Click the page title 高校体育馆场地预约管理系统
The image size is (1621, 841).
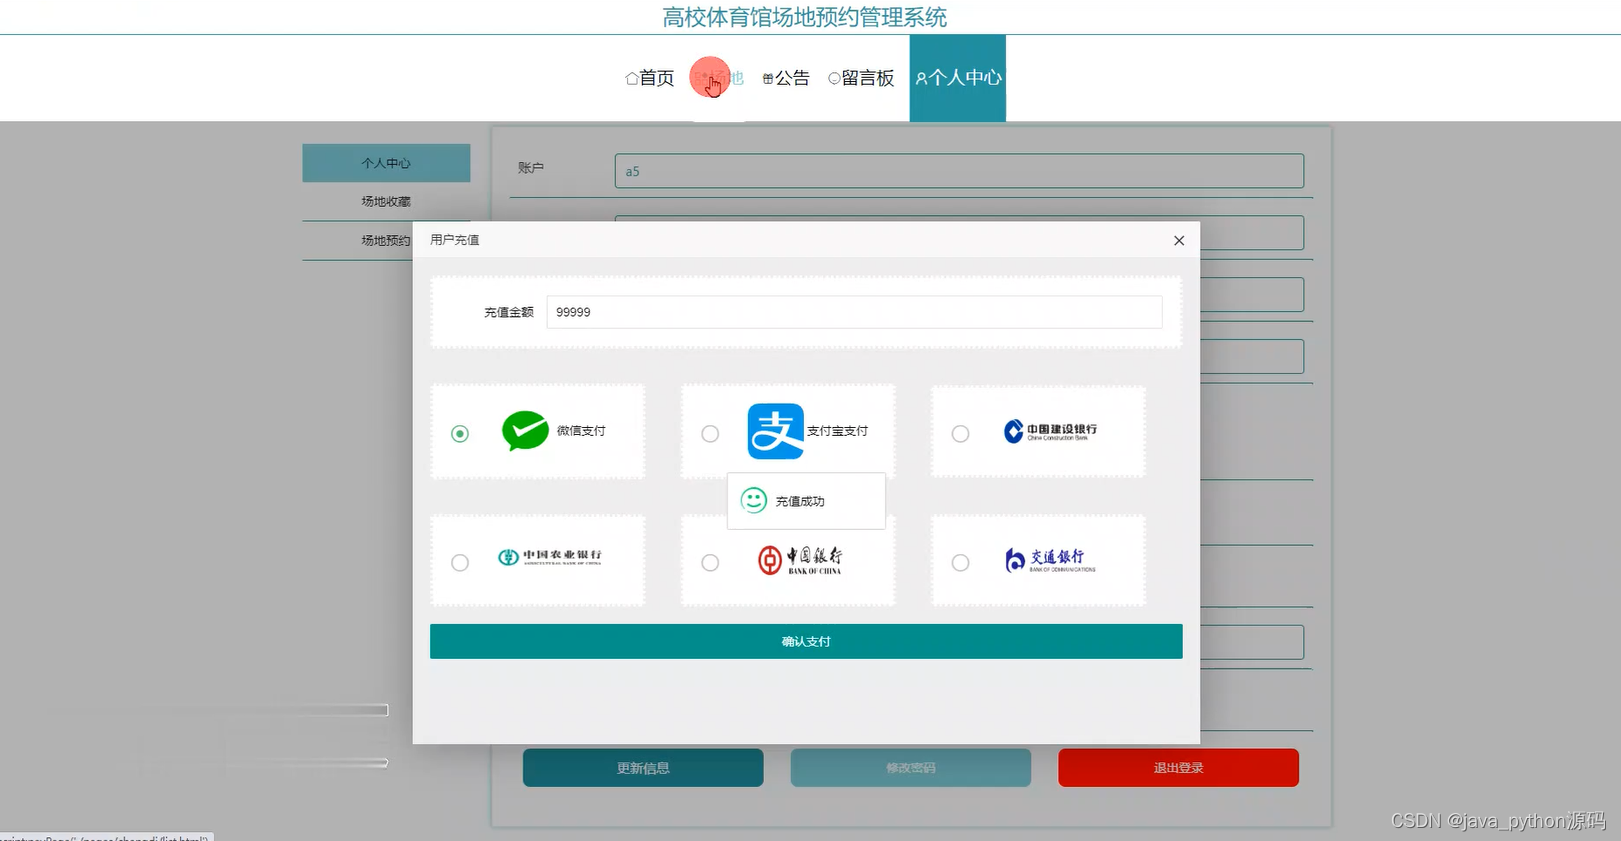coord(805,17)
